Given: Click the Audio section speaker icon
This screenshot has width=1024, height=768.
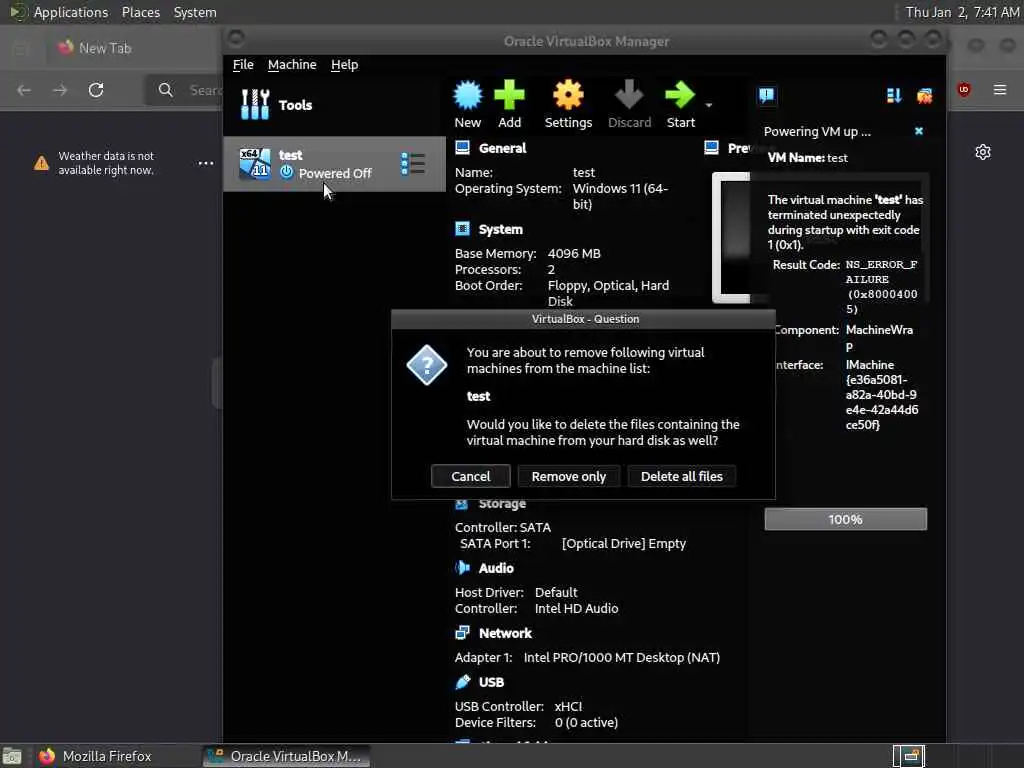Looking at the screenshot, I should point(462,568).
